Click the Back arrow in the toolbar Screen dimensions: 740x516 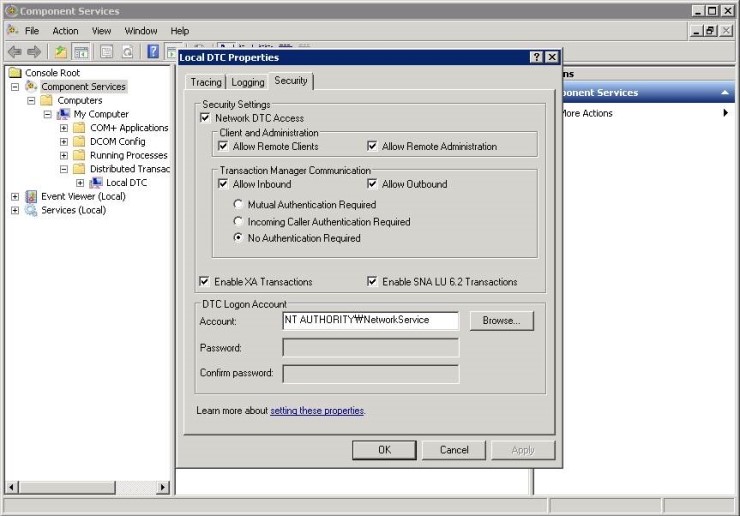click(15, 51)
